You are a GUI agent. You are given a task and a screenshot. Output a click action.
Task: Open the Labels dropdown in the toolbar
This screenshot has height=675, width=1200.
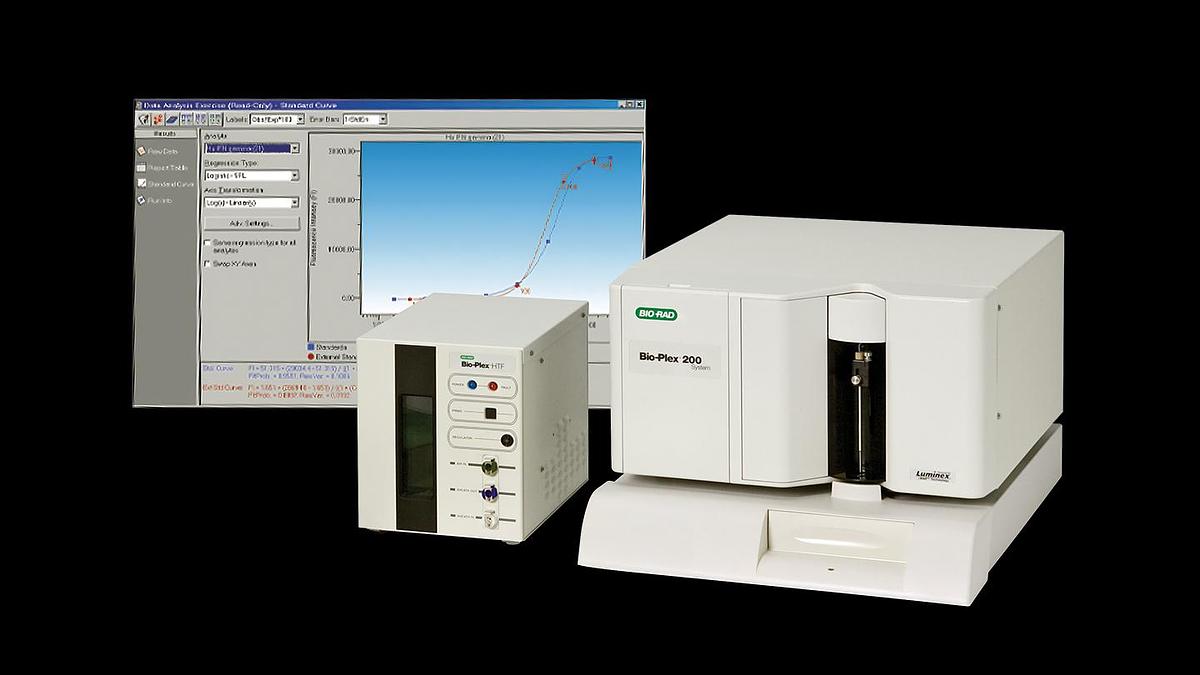pos(277,119)
